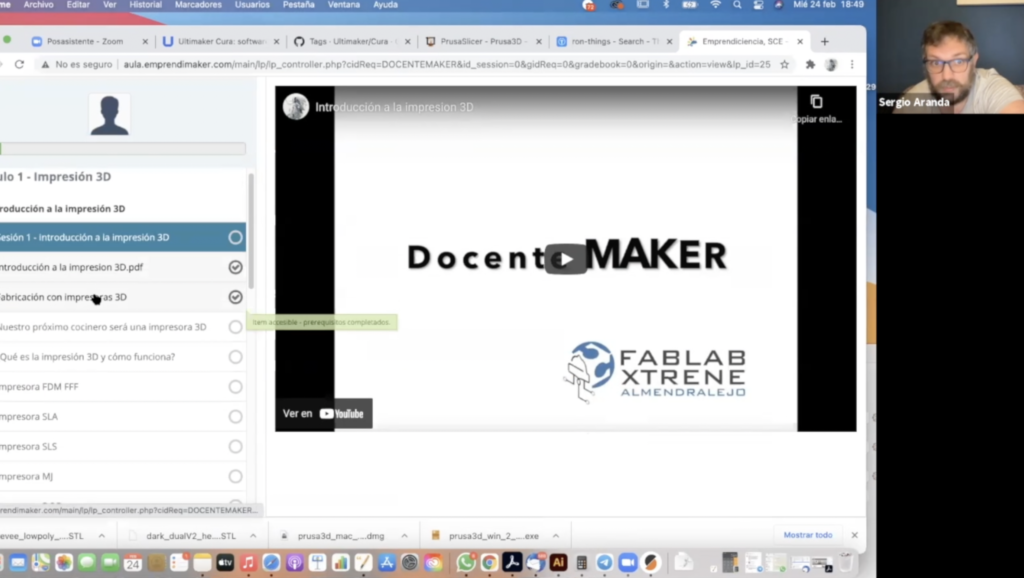Expand options for prusa3d_mac dmg download
The width and height of the screenshot is (1024, 578).
click(404, 536)
